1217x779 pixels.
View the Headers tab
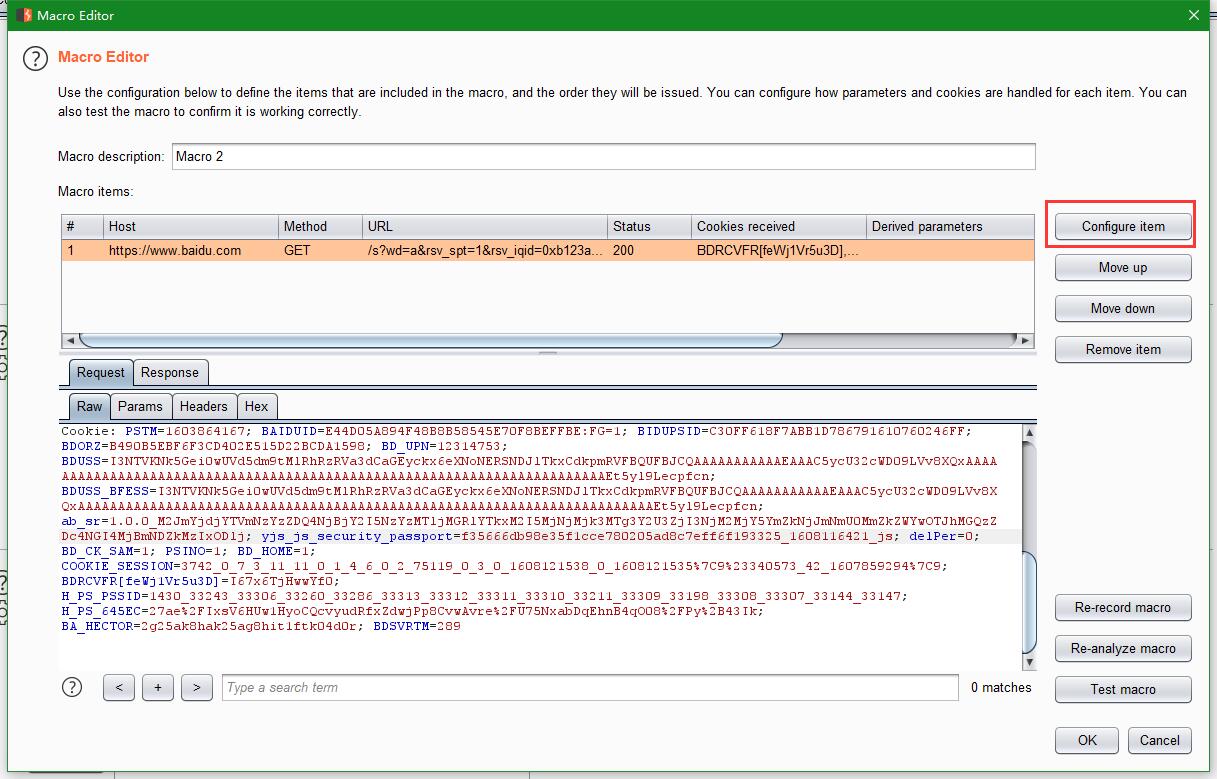(204, 406)
